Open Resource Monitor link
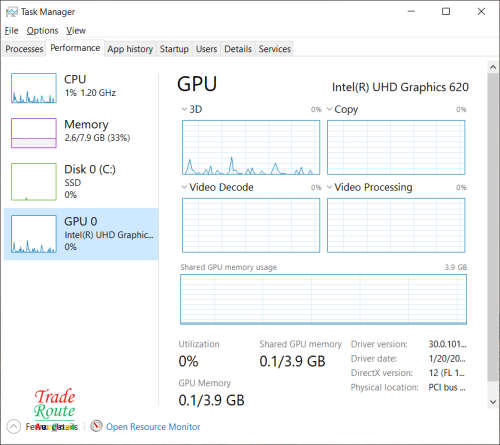Viewport: 500px width, 445px height. [x=153, y=427]
